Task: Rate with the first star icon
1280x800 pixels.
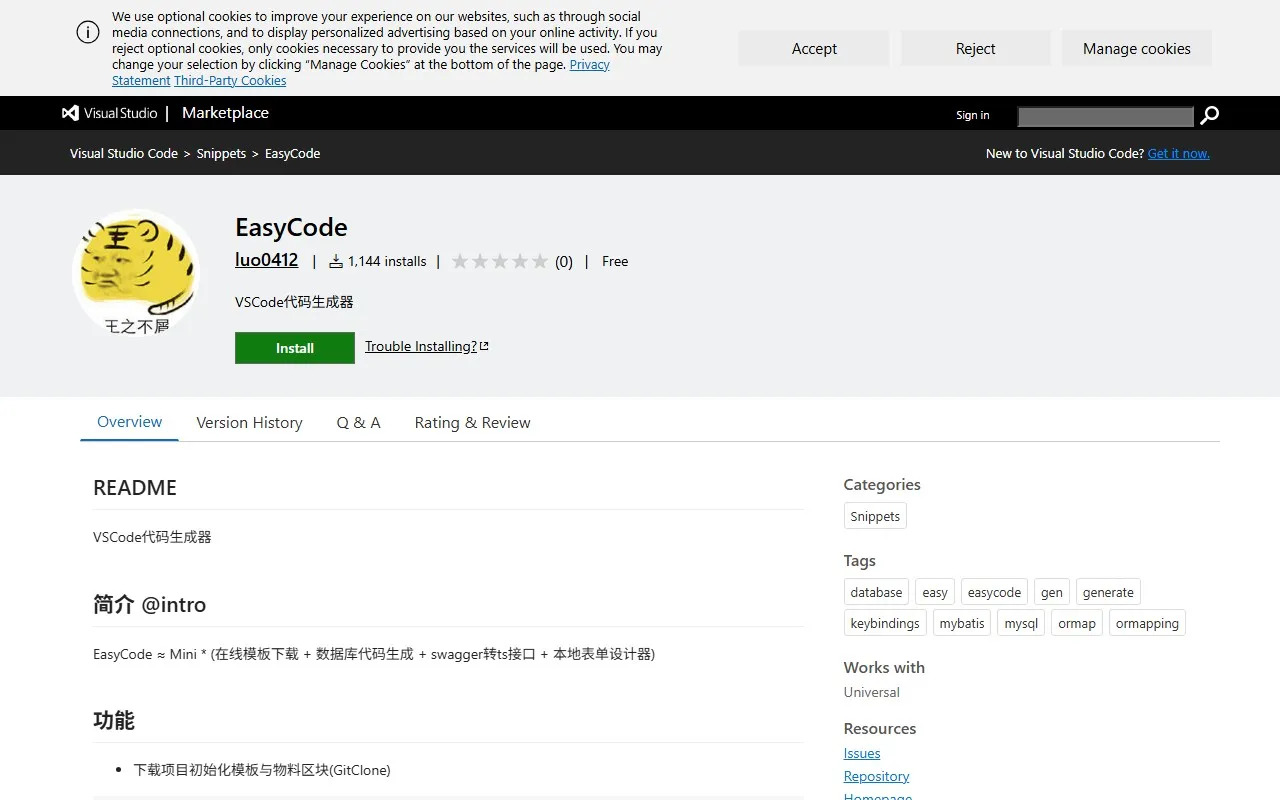Action: (x=460, y=261)
